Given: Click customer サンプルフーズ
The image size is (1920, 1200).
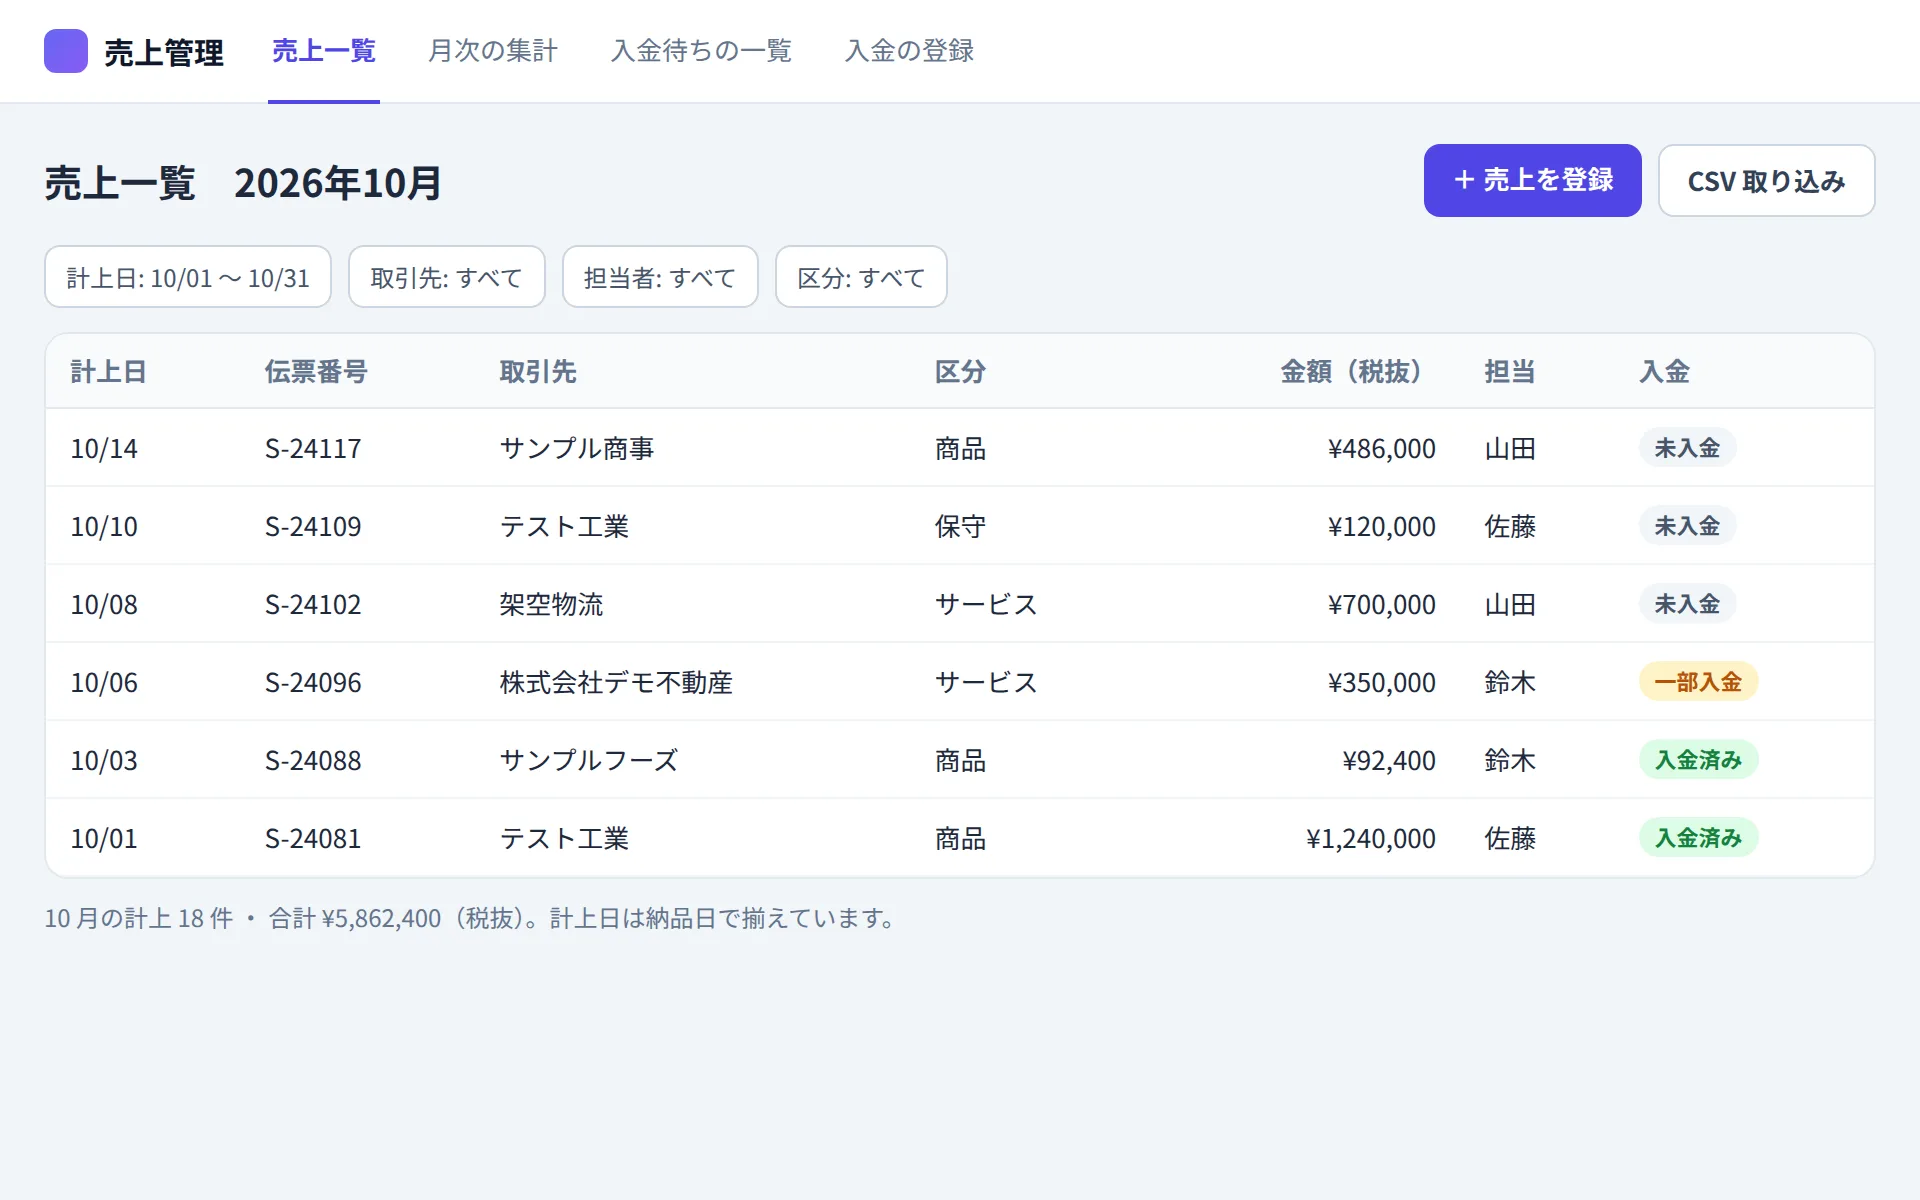Looking at the screenshot, I should tap(589, 760).
